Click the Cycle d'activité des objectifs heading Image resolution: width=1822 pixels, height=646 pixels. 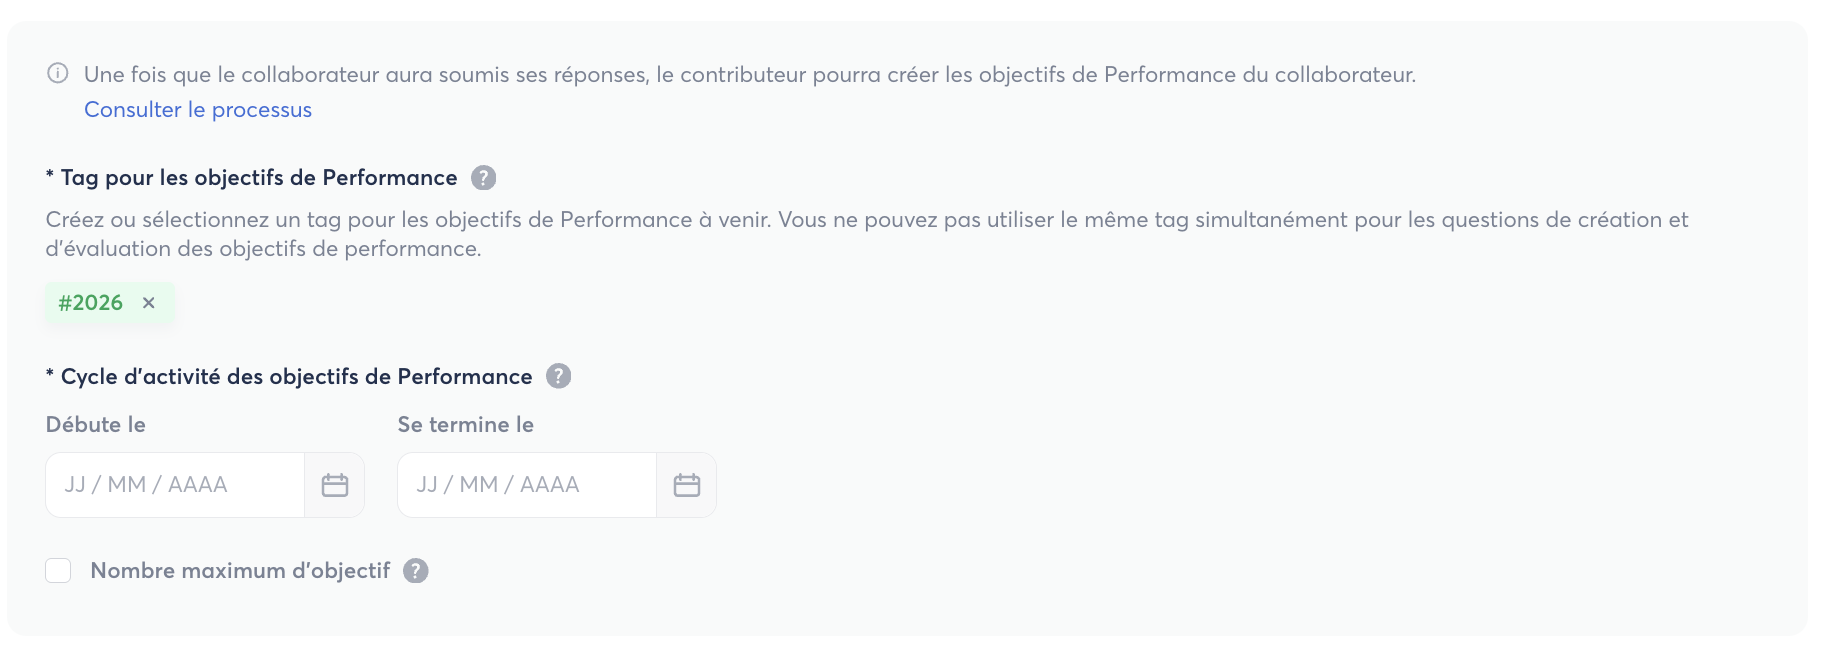click(296, 377)
